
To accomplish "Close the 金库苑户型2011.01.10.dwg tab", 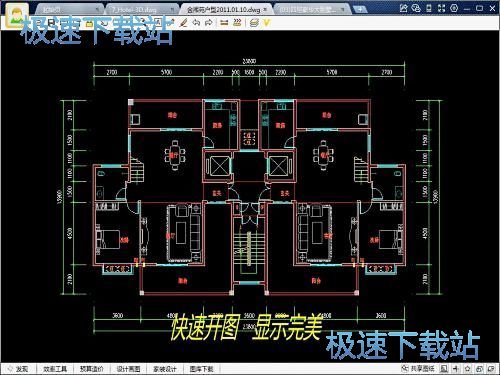I will (x=265, y=10).
